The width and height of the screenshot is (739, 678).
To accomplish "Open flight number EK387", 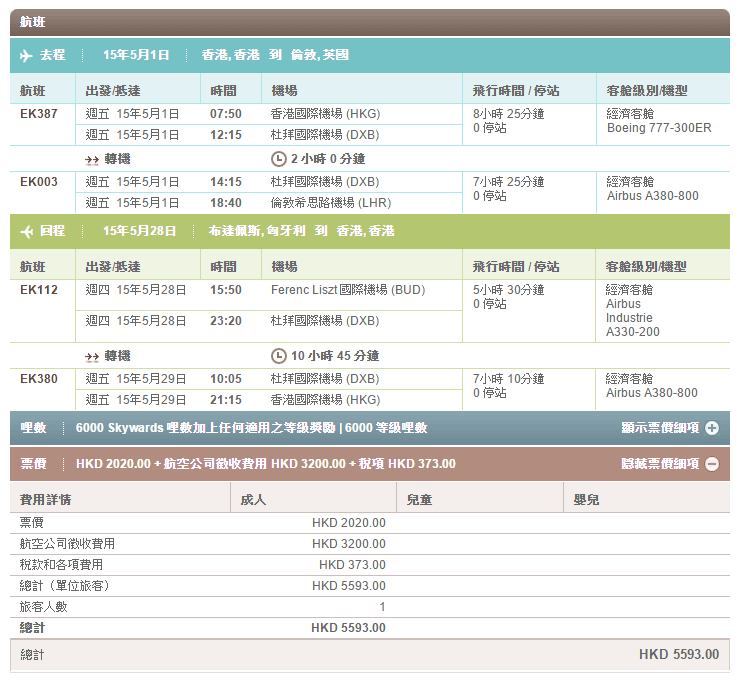I will tap(39, 113).
